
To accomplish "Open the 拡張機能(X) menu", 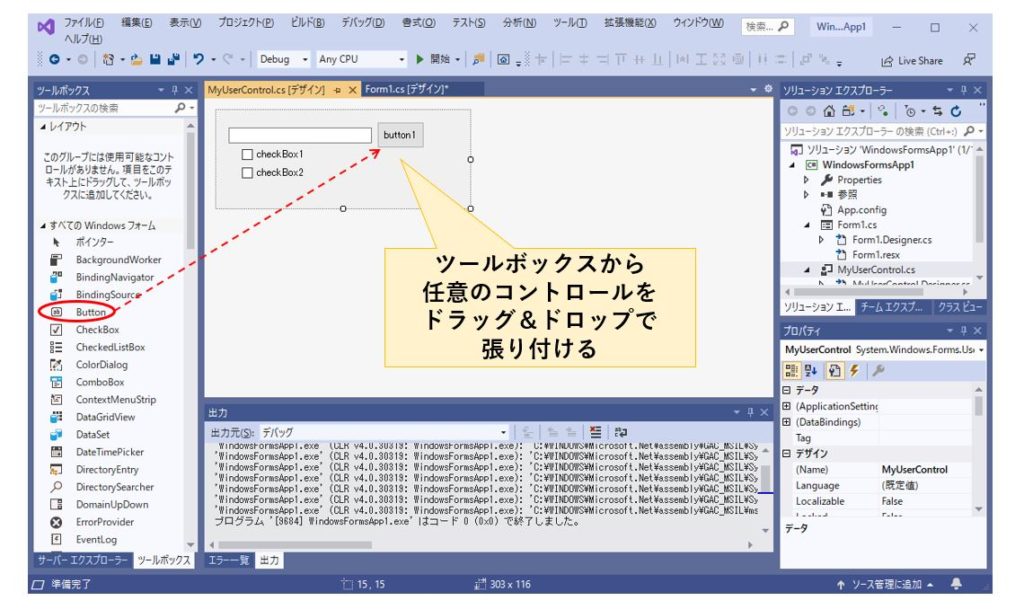I will [630, 23].
